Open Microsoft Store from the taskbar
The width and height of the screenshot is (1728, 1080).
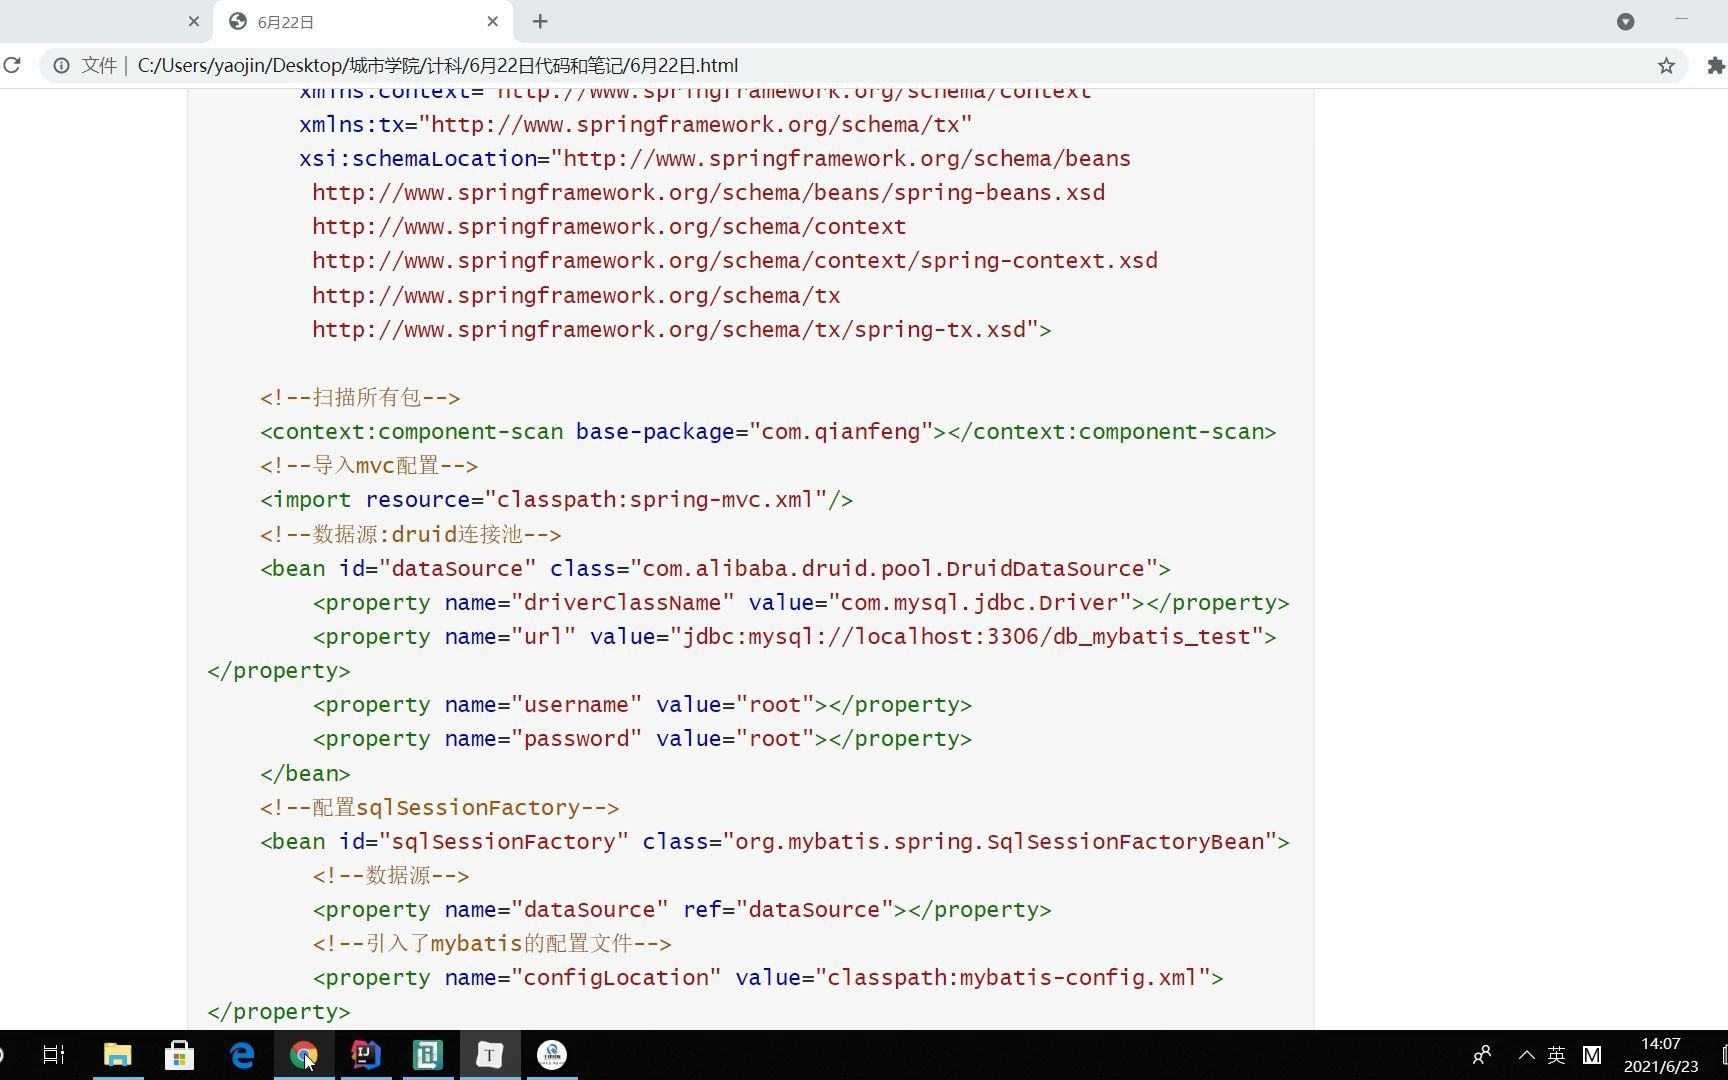pyautogui.click(x=179, y=1055)
